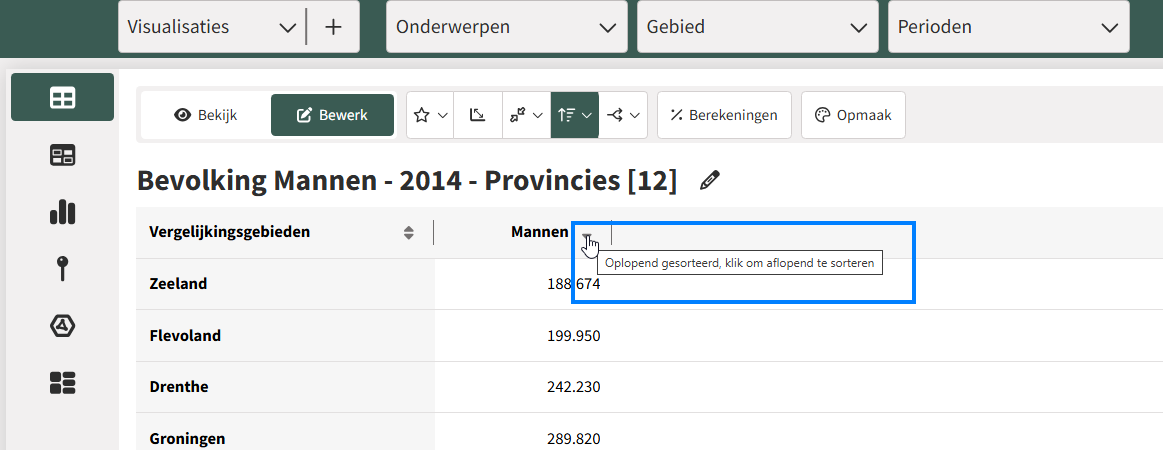Open the Onderwerpen dropdown

click(507, 27)
